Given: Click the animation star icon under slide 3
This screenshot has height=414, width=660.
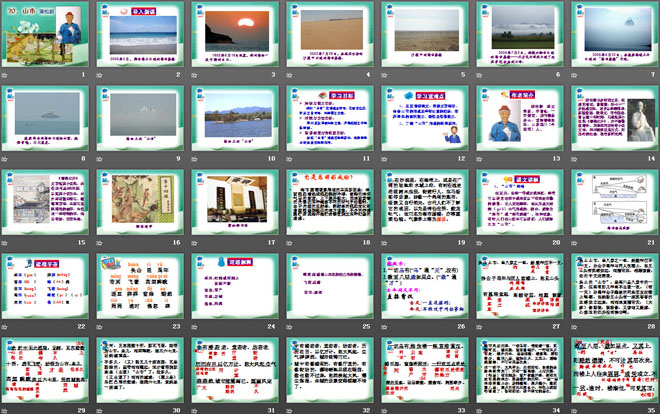Looking at the screenshot, I should [x=194, y=75].
